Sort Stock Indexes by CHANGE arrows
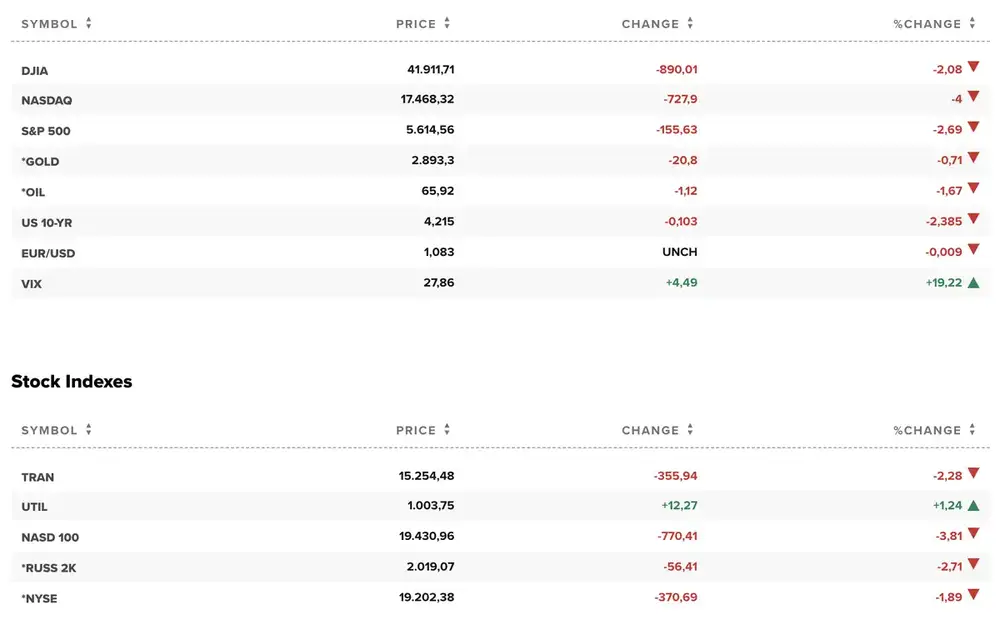Screen dimensions: 1000x620 click(690, 429)
